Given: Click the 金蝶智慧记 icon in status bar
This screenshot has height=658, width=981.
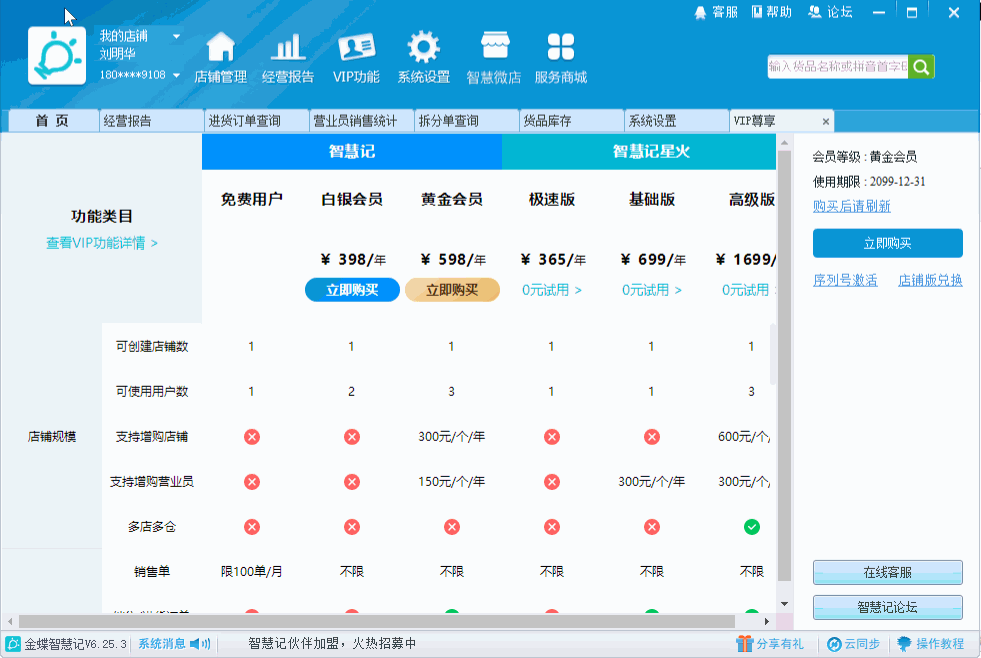Looking at the screenshot, I should point(13,644).
